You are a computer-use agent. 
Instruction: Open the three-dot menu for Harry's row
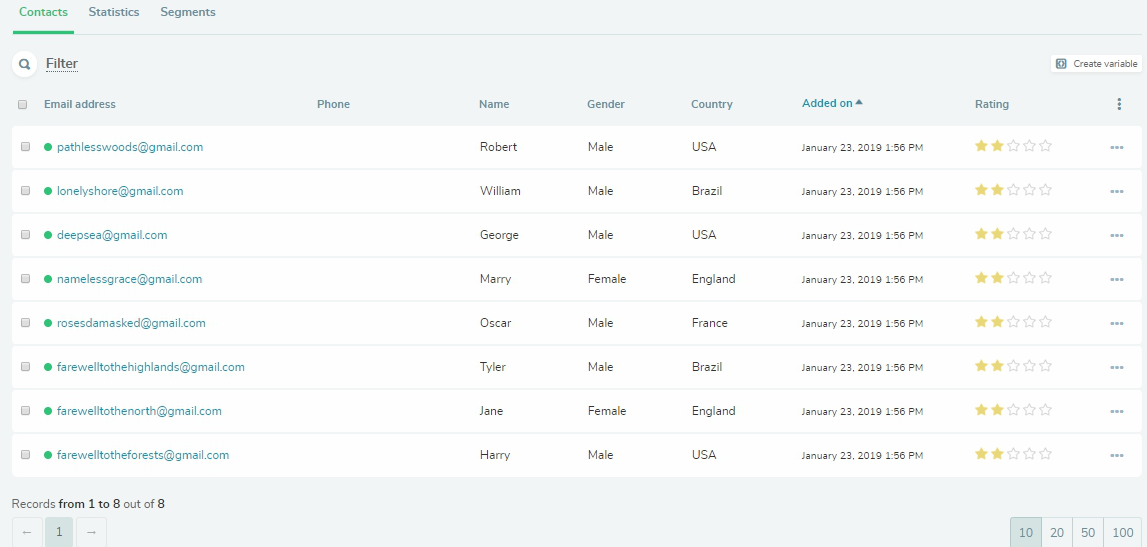[1117, 456]
